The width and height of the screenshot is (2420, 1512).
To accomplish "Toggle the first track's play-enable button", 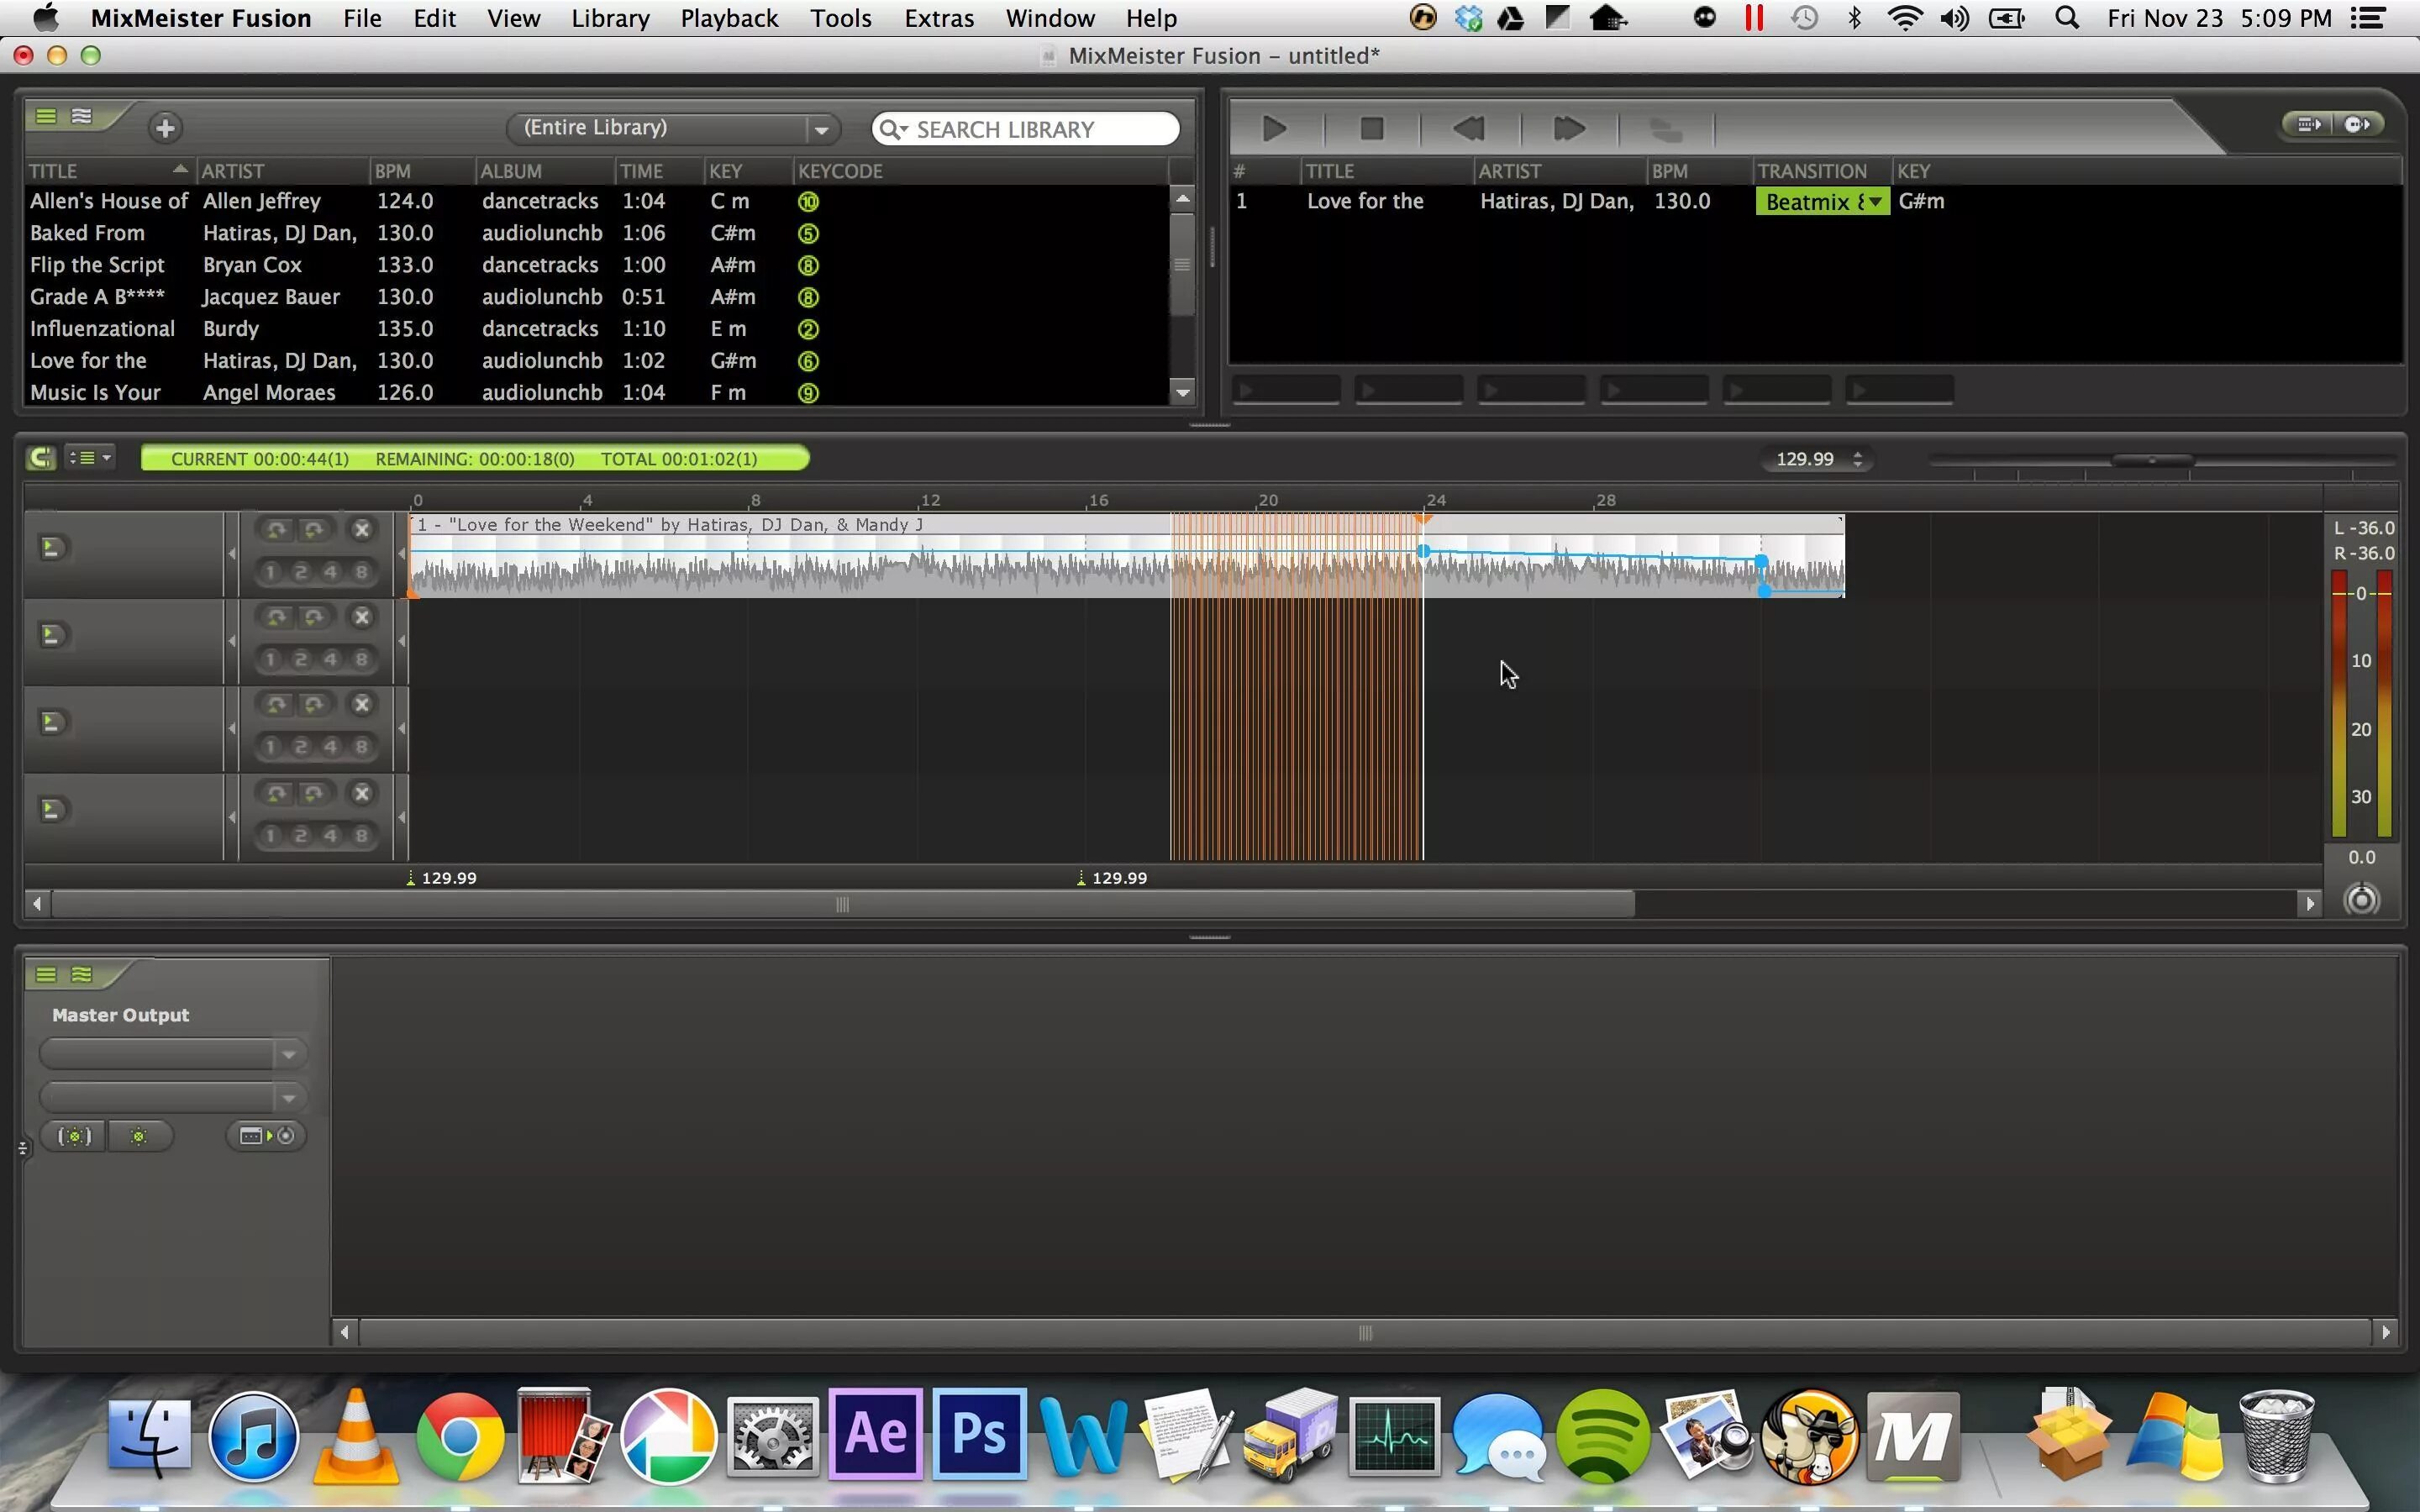I will (51, 547).
